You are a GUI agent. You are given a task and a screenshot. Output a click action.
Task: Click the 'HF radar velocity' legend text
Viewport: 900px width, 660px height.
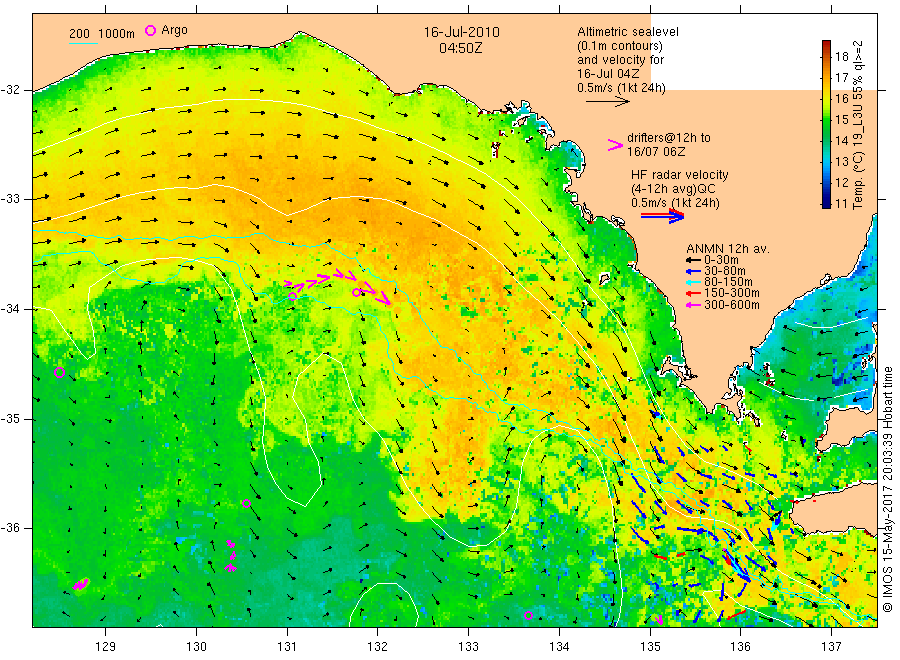(680, 174)
